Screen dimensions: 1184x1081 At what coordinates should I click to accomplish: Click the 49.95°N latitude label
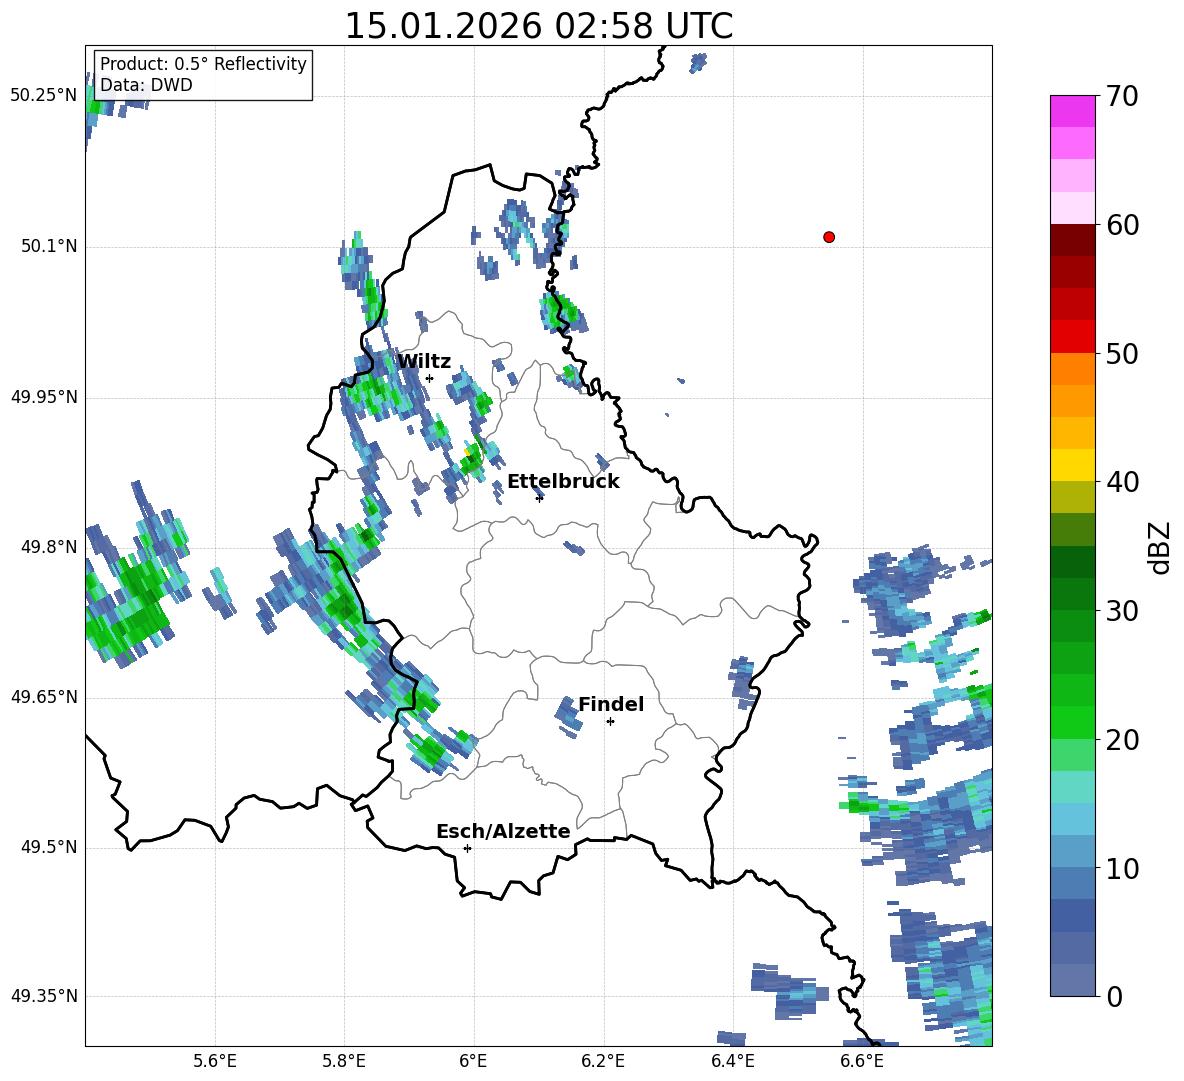pyautogui.click(x=44, y=396)
